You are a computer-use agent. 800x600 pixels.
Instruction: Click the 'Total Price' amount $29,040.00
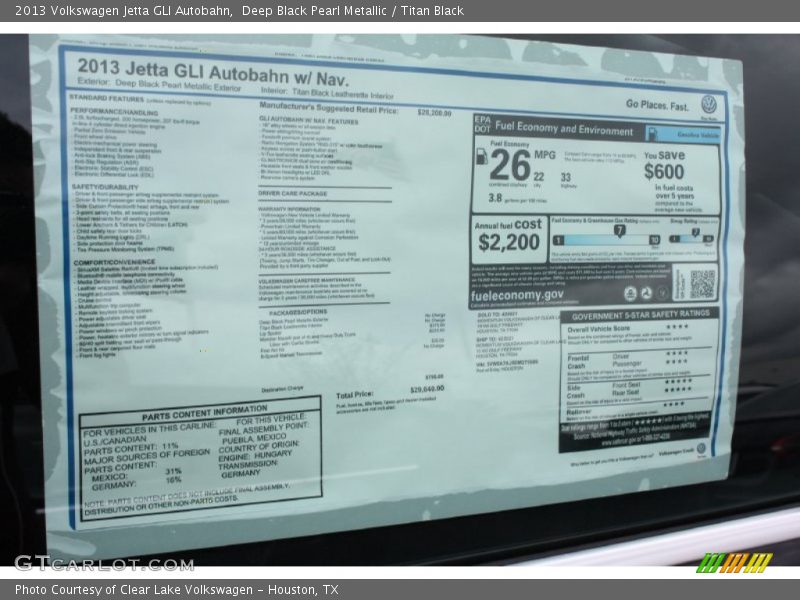[427, 389]
